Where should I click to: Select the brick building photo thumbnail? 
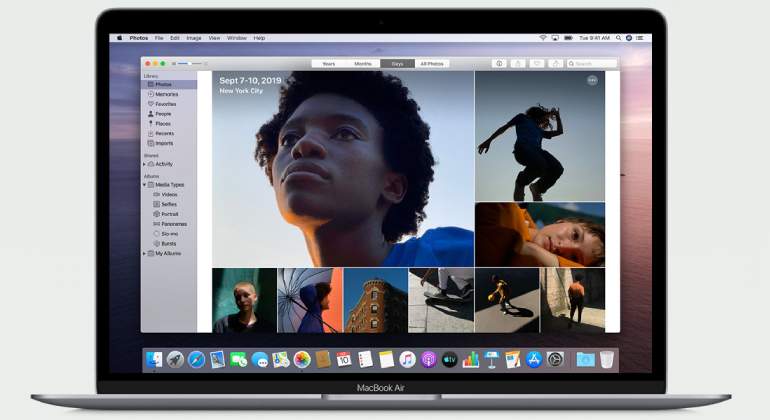pyautogui.click(x=376, y=300)
